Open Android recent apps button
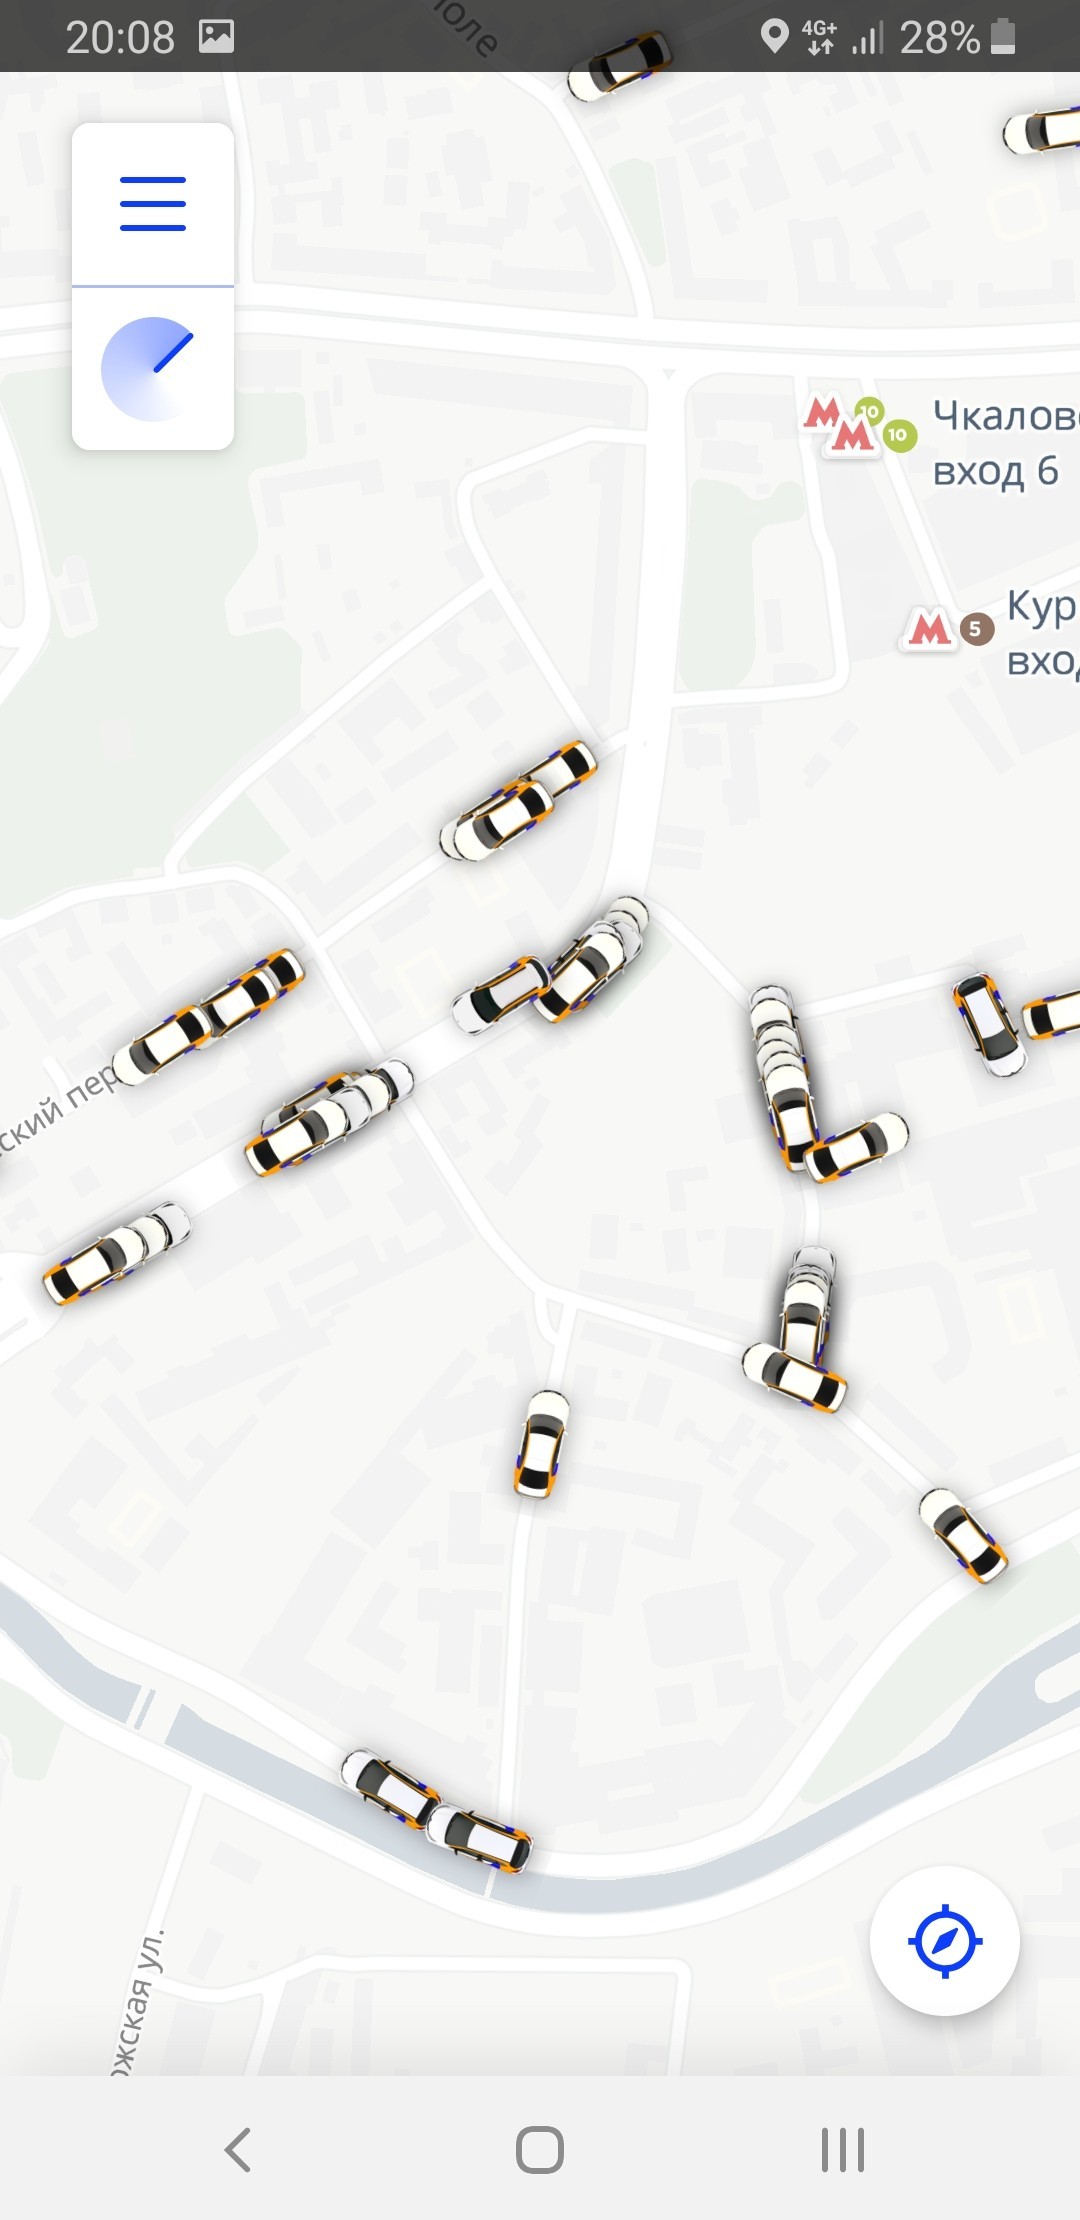 pos(842,2149)
